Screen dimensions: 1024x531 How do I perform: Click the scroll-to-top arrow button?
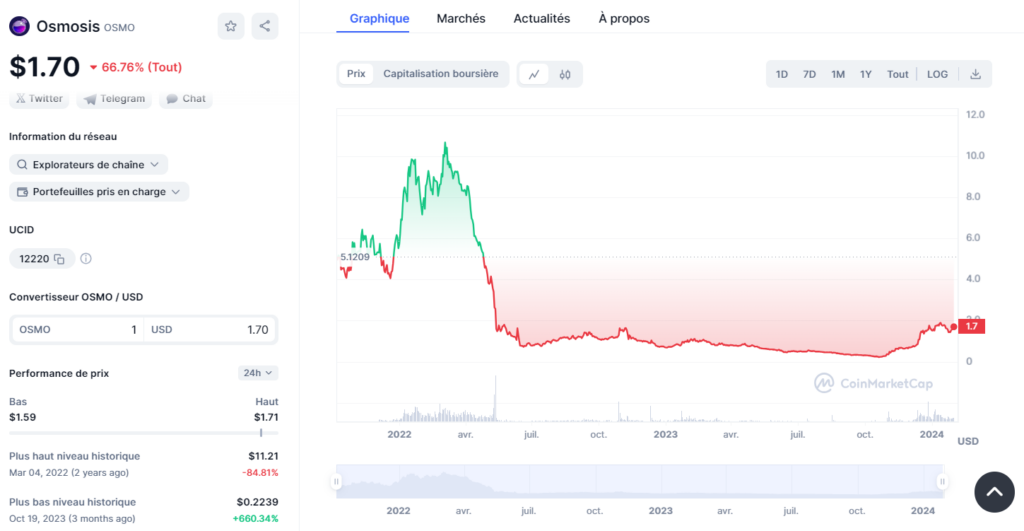point(994,492)
